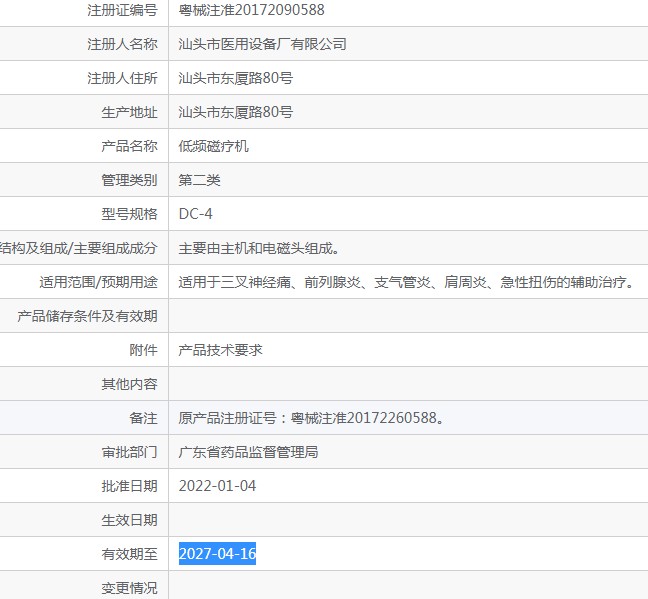Click the registration number 粤械注准20172090588

[x=251, y=10]
